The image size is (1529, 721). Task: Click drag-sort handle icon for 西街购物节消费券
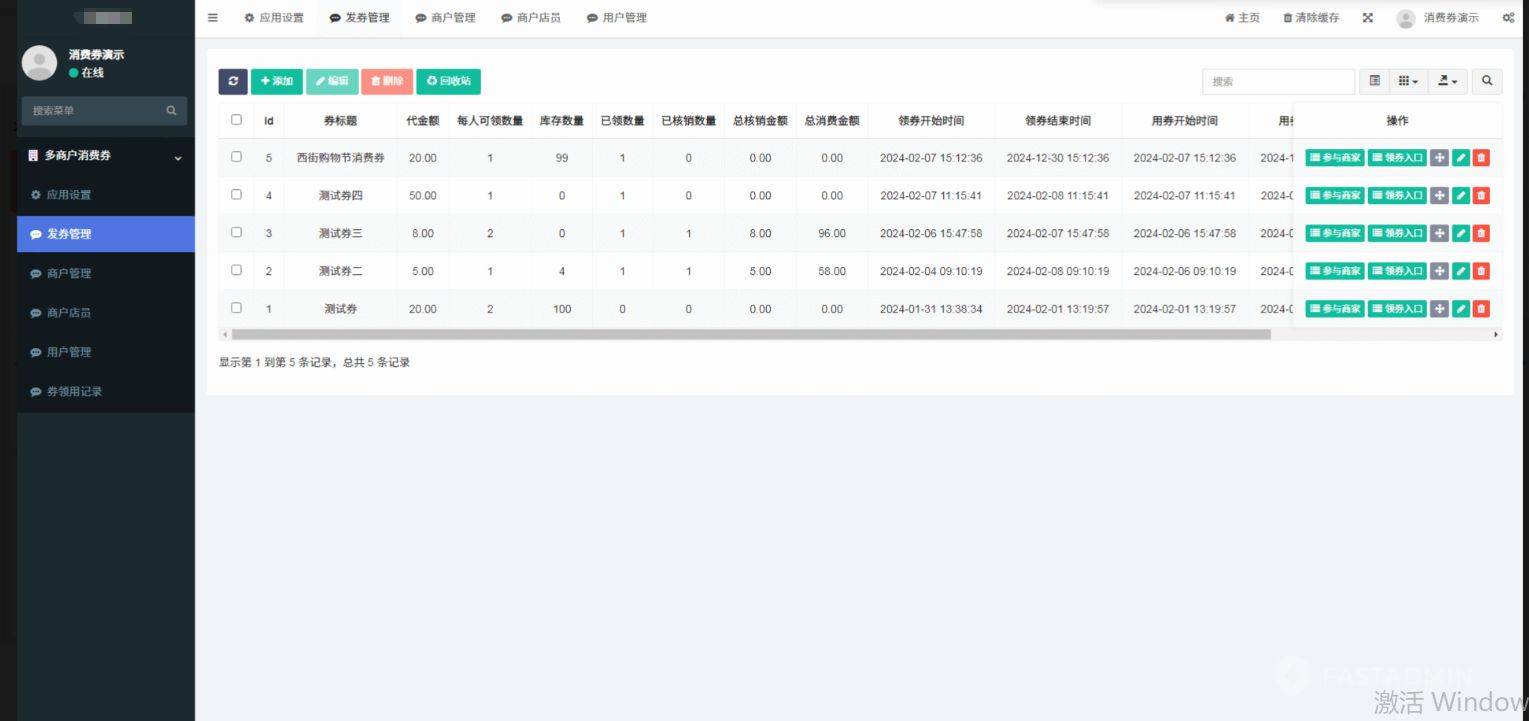(1439, 157)
